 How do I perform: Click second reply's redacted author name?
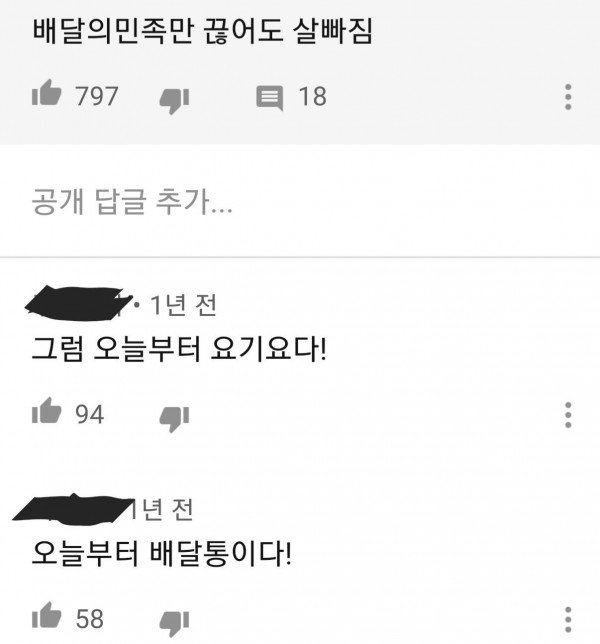click(x=73, y=508)
